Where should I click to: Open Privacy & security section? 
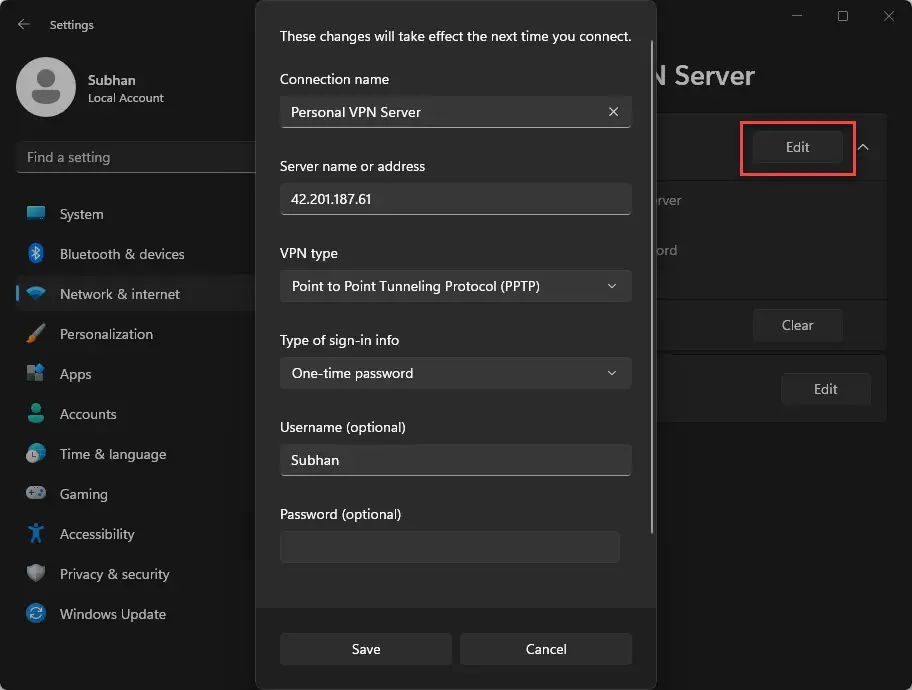click(114, 574)
